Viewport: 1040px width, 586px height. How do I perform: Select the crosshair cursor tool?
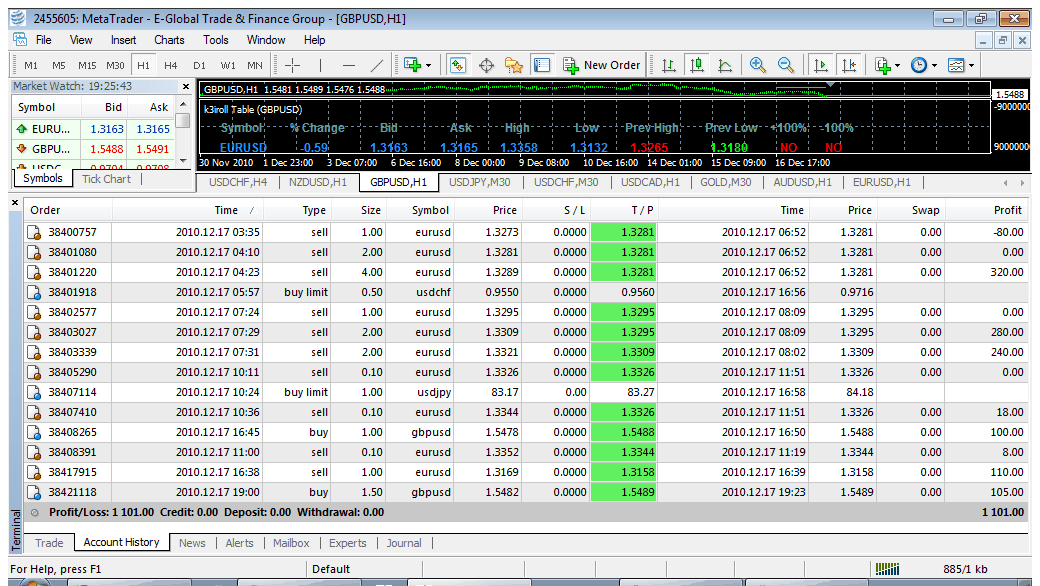[292, 65]
